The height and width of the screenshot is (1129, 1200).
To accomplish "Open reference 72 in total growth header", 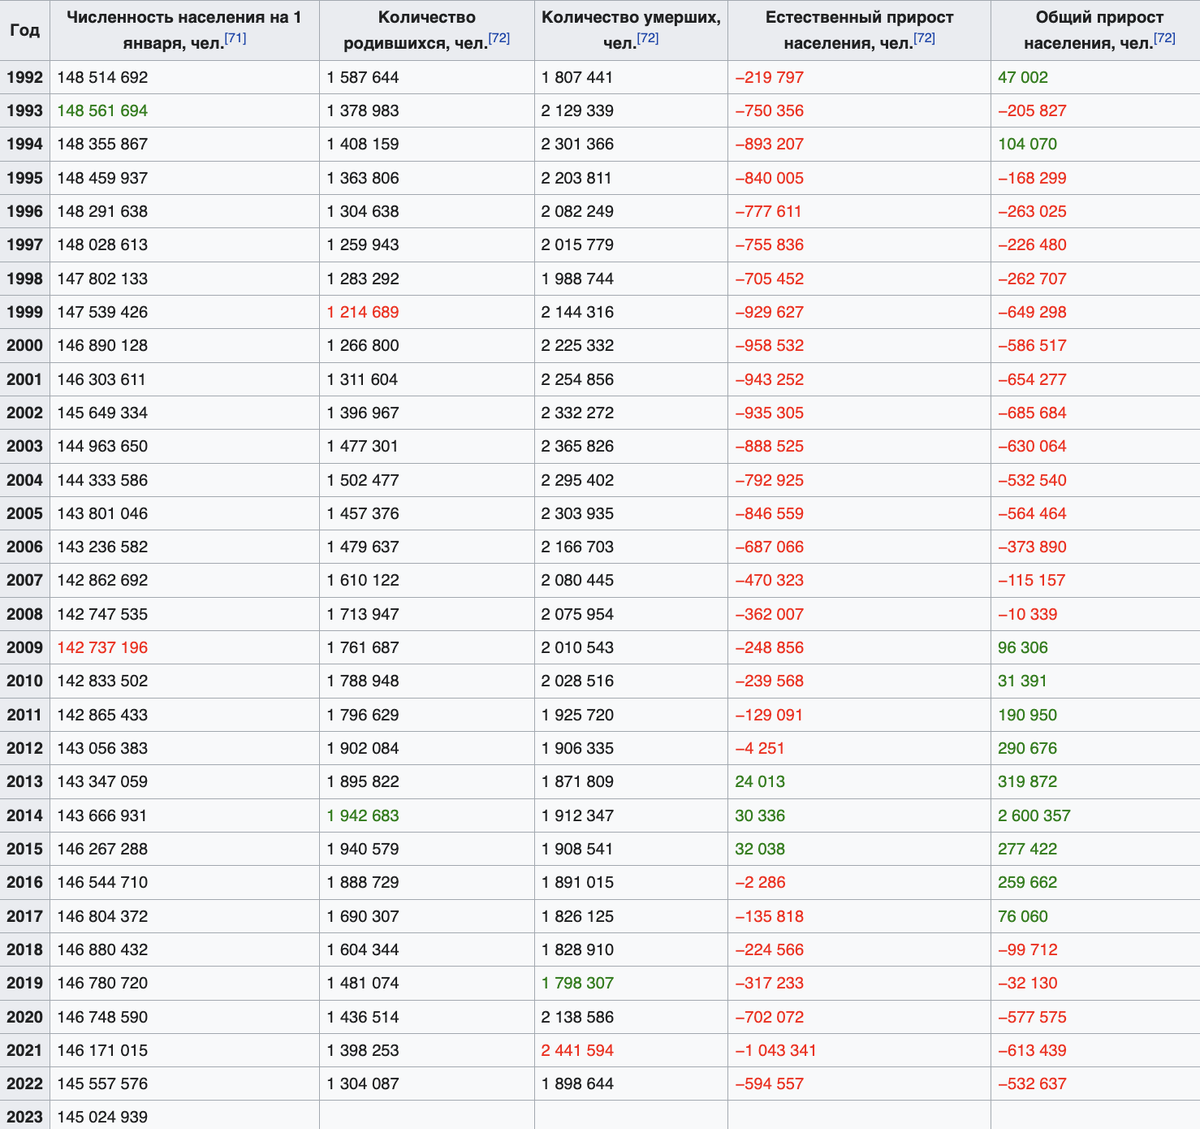I will click(1164, 38).
